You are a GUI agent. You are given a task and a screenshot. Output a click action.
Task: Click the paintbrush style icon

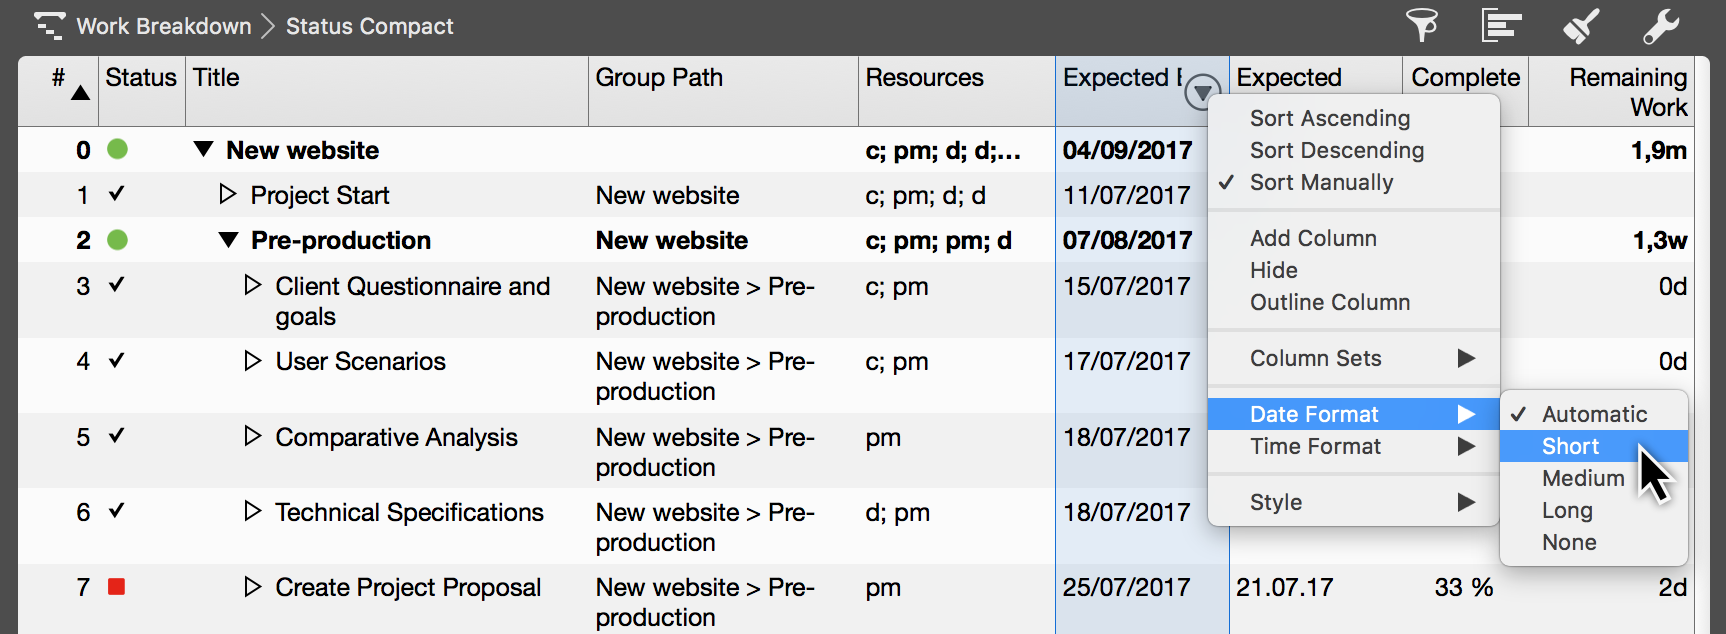click(x=1581, y=26)
